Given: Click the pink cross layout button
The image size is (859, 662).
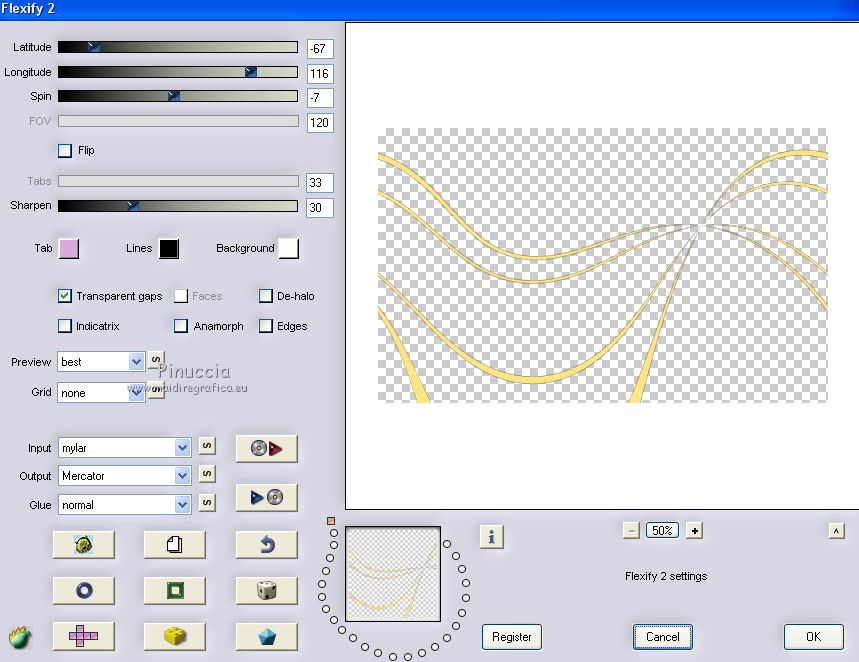Looking at the screenshot, I should pos(84,636).
